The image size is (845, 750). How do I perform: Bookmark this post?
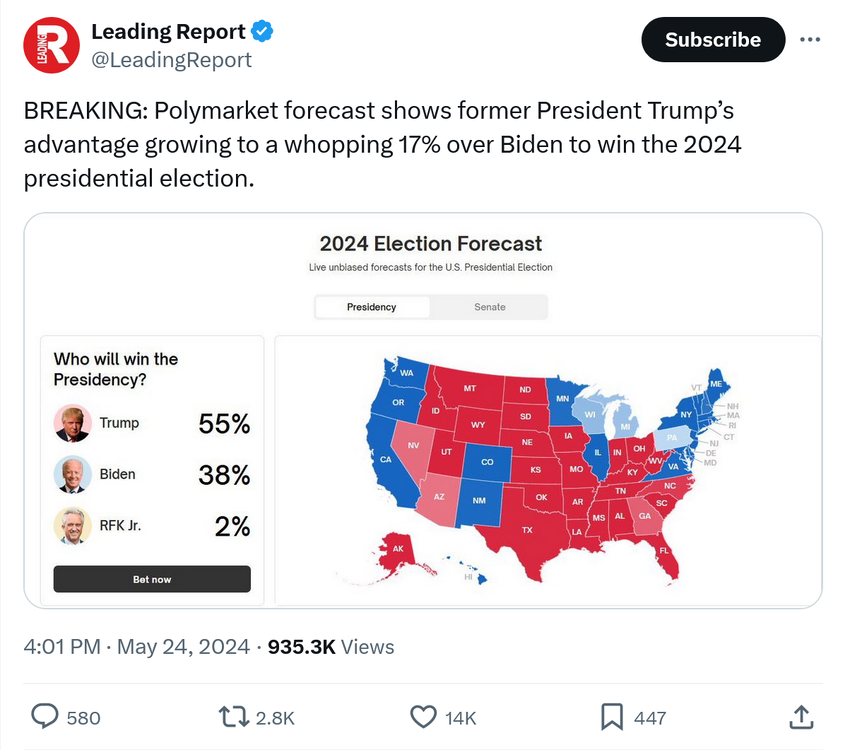(612, 716)
